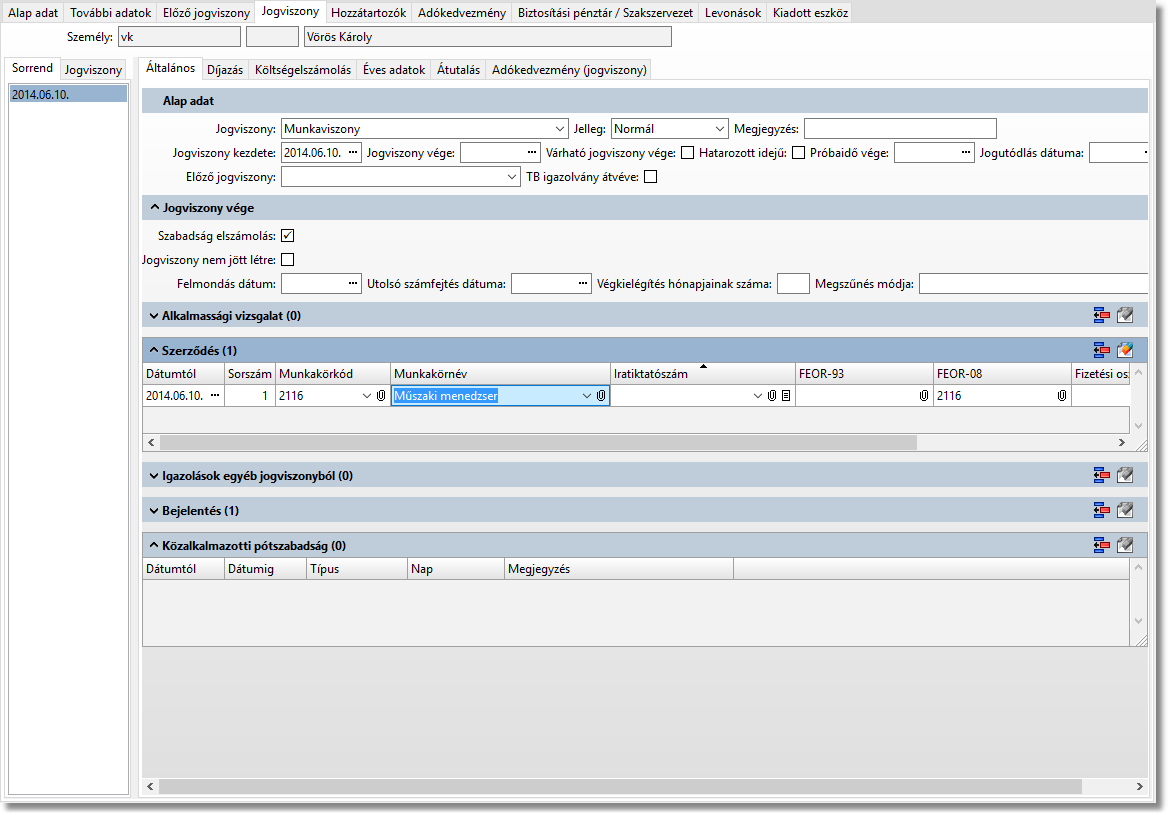Click the column layout icon in Bejelentés header
This screenshot has height=815, width=1168.
pos(1102,511)
